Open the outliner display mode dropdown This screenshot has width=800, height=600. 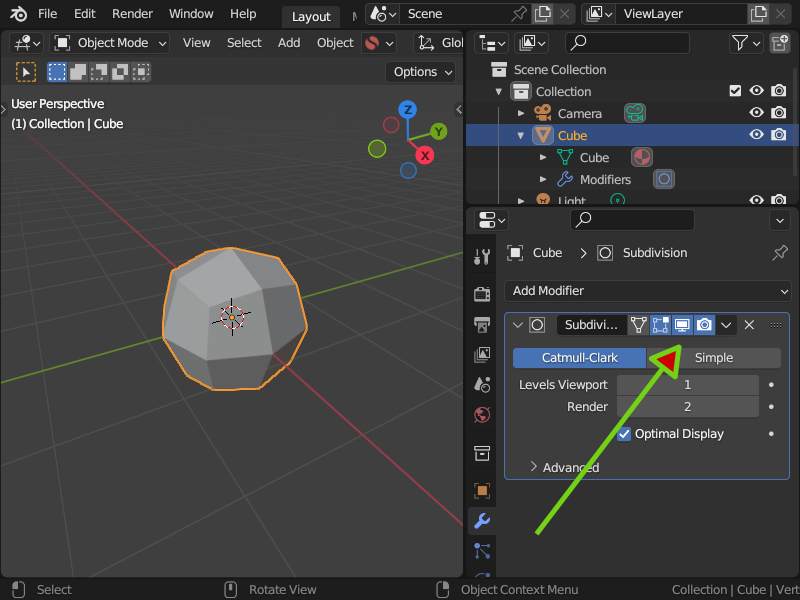[532, 43]
